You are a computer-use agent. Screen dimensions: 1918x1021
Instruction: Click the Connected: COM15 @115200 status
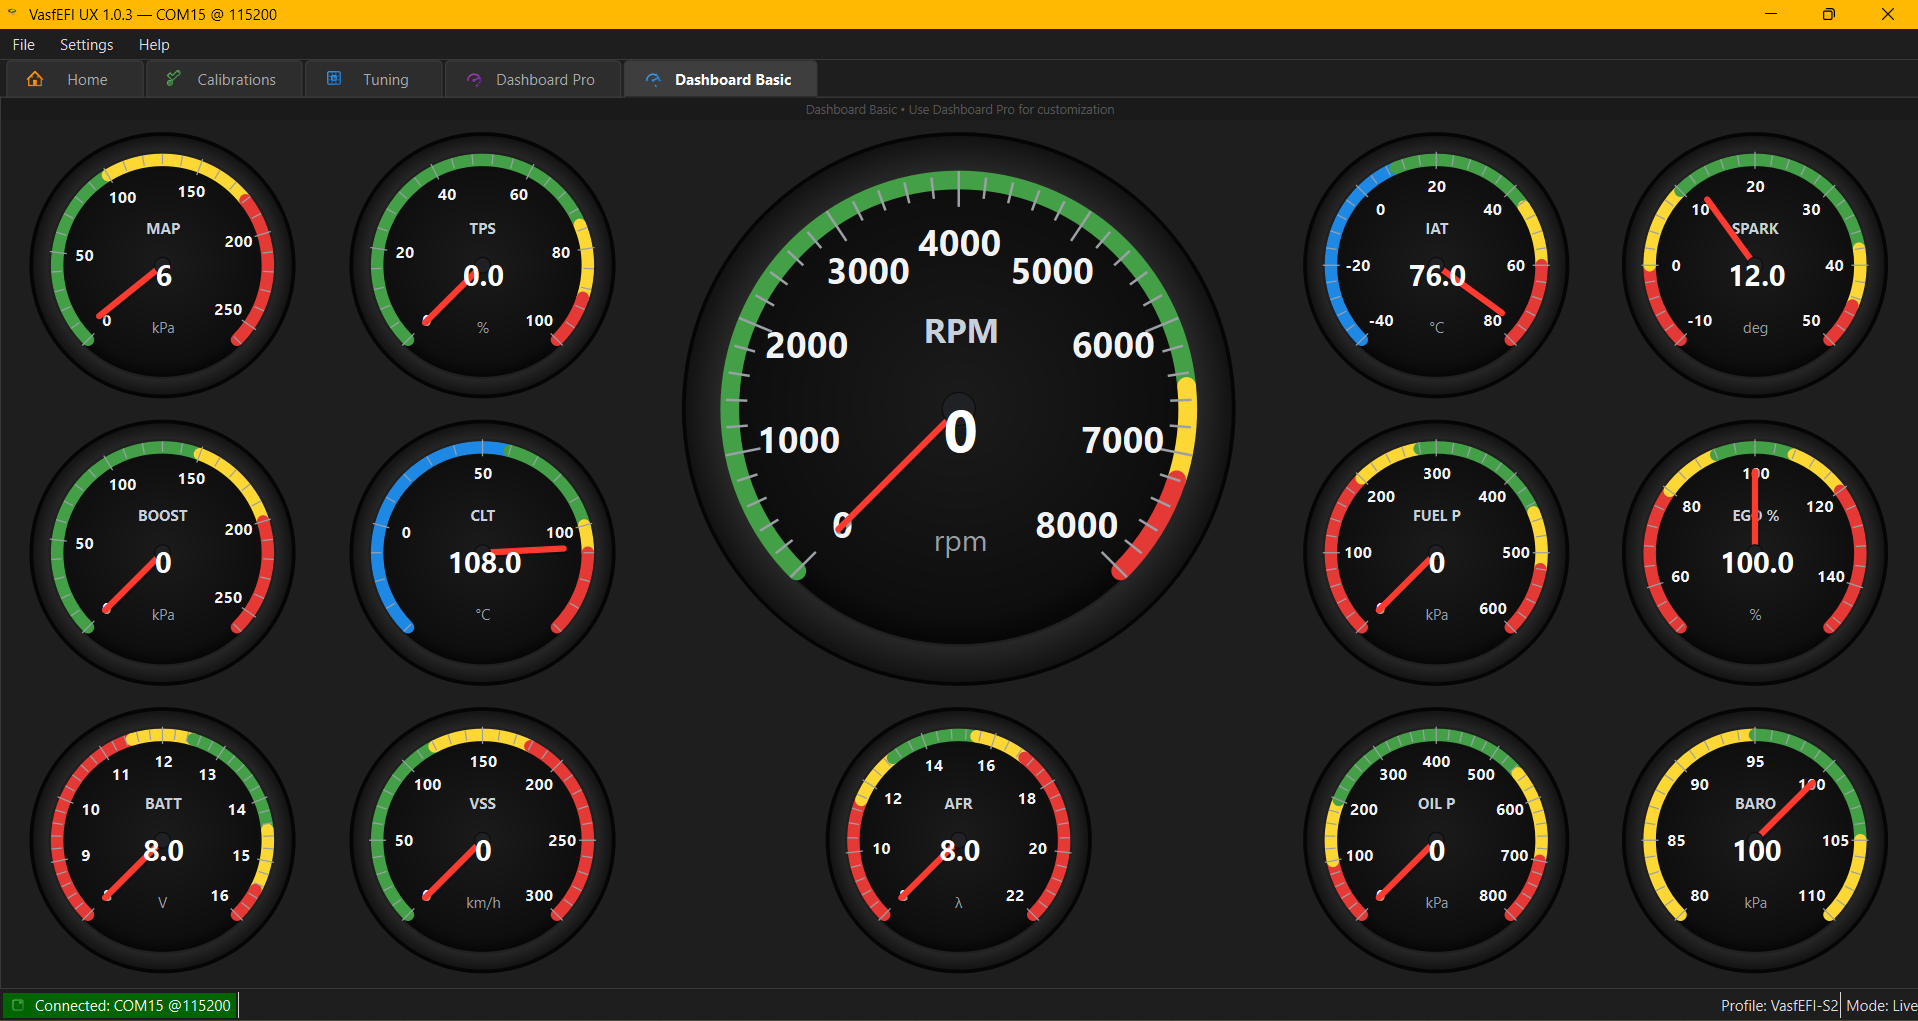[x=121, y=1005]
